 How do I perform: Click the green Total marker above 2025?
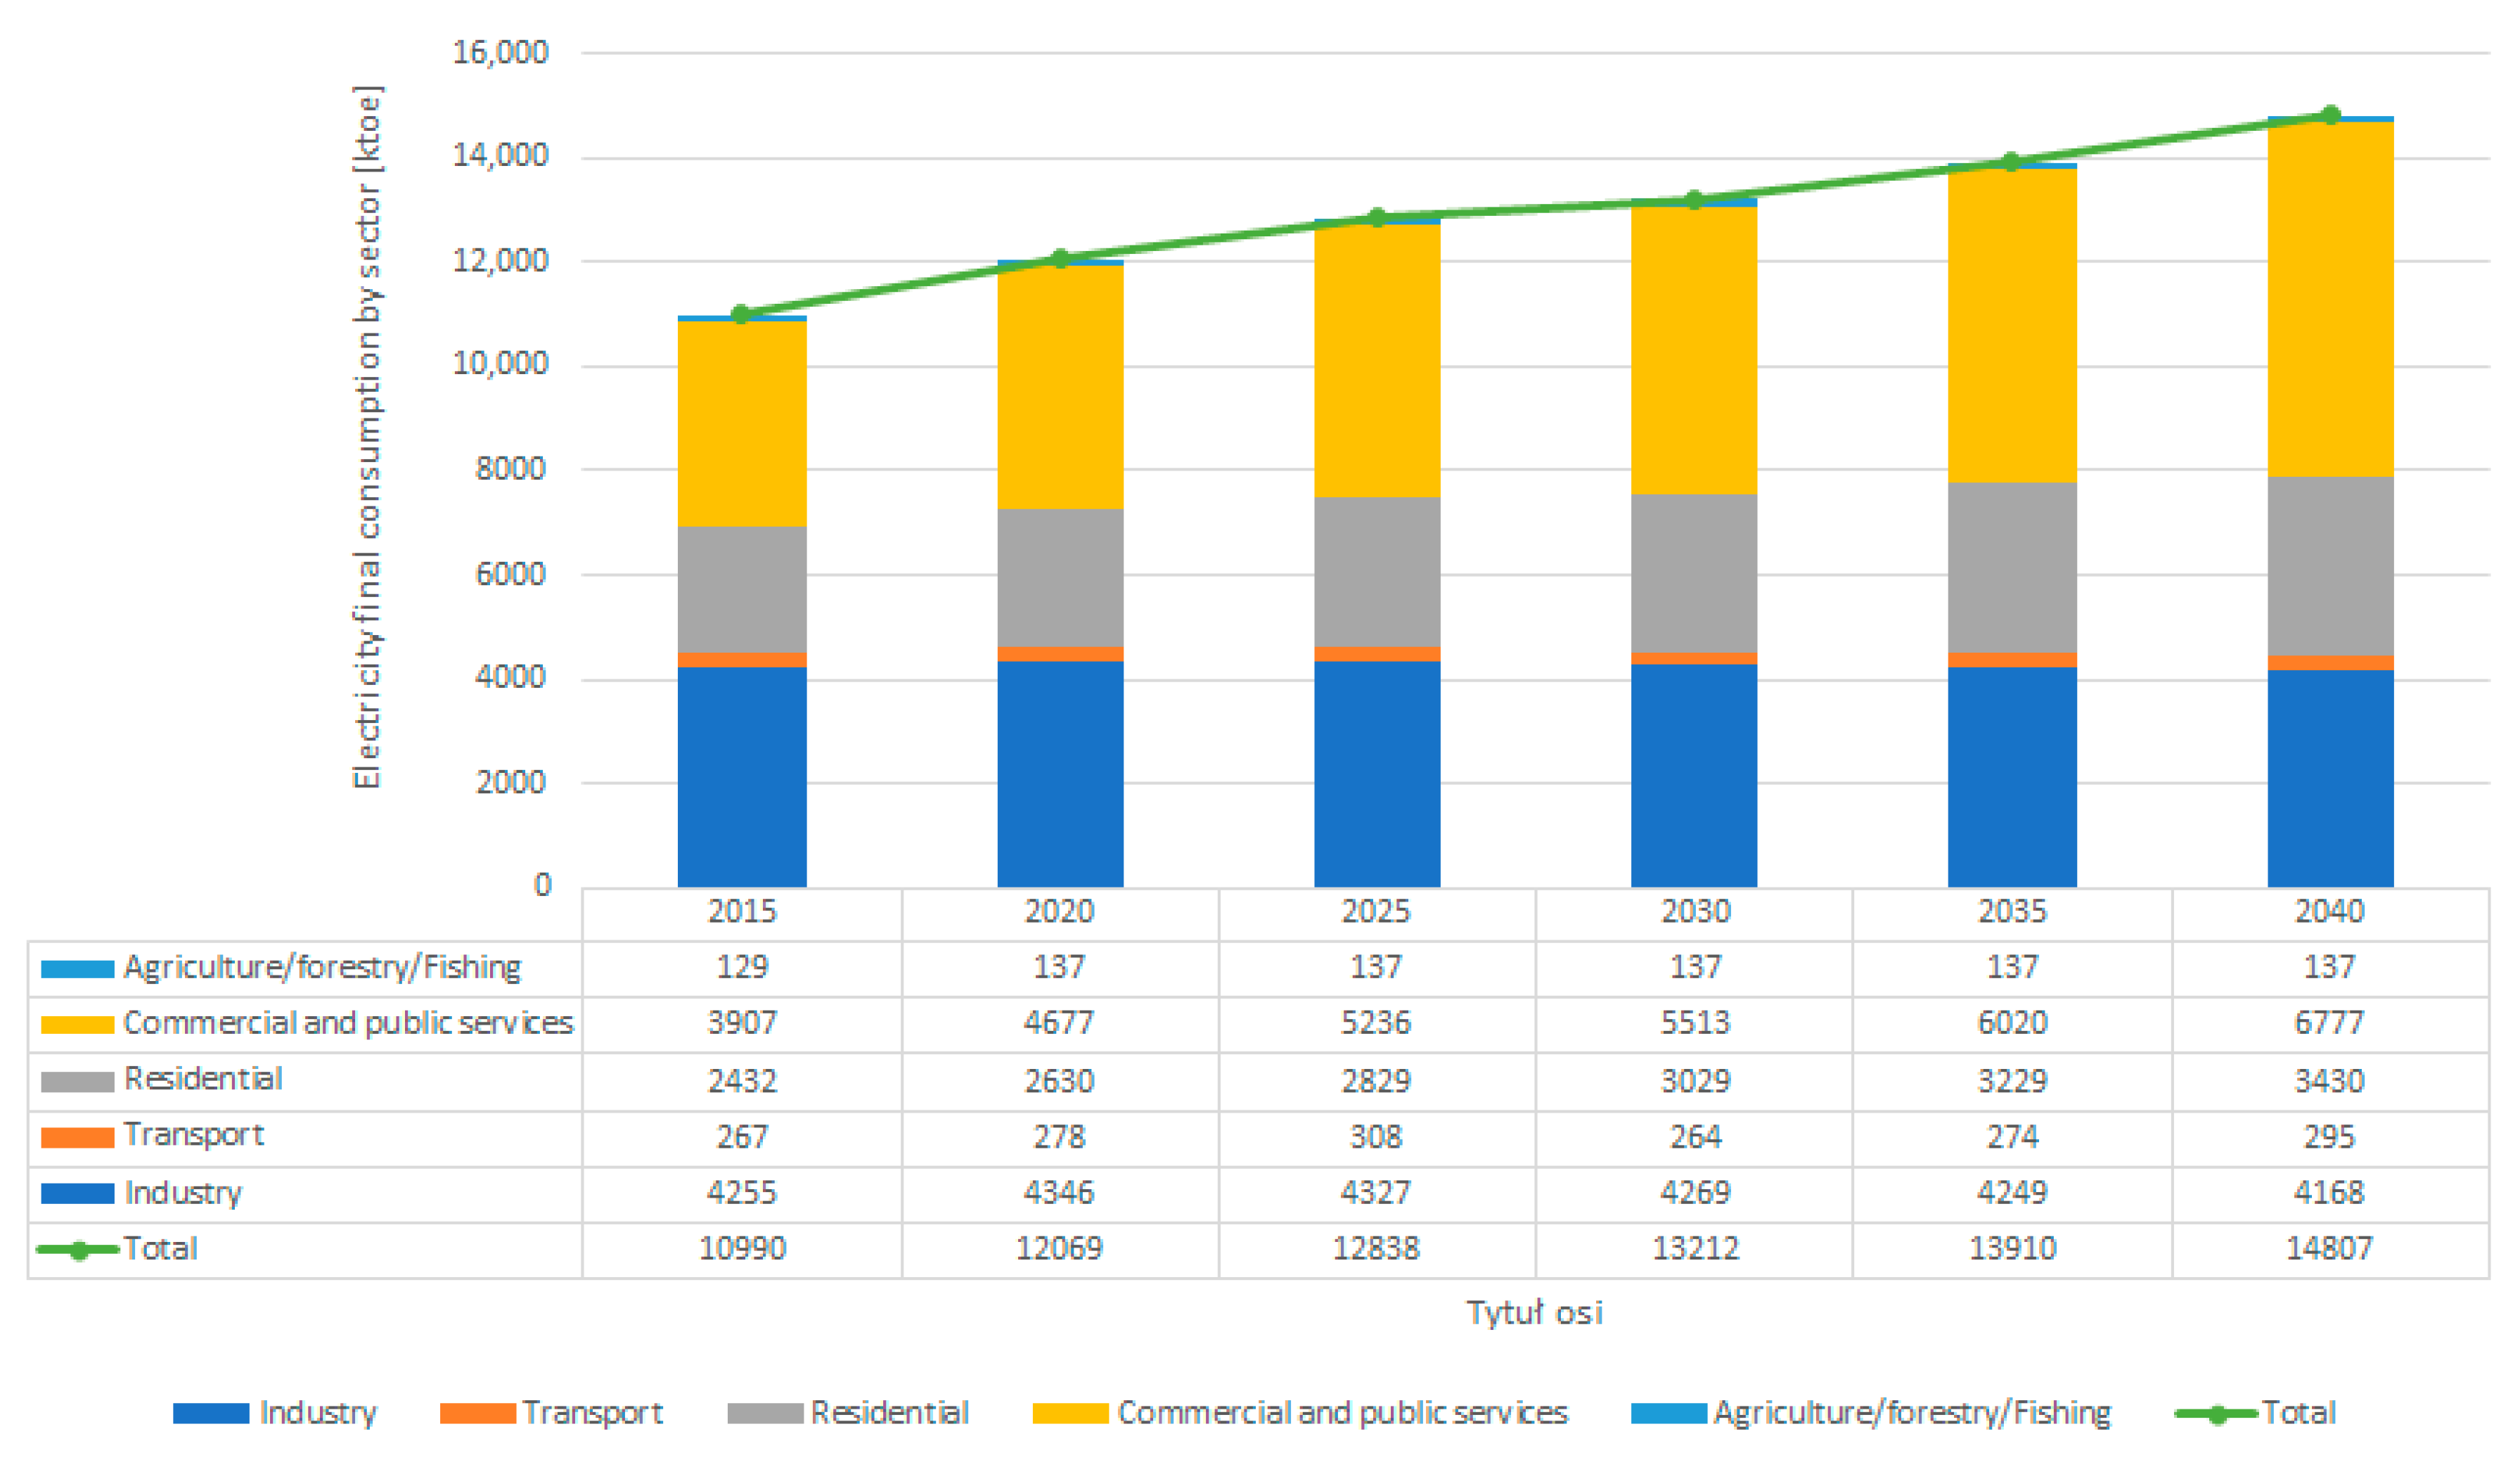[1377, 218]
